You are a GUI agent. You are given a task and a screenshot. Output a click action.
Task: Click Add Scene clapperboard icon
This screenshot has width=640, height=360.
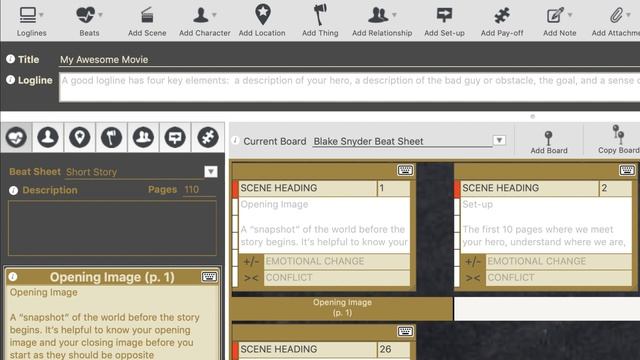pyautogui.click(x=147, y=16)
